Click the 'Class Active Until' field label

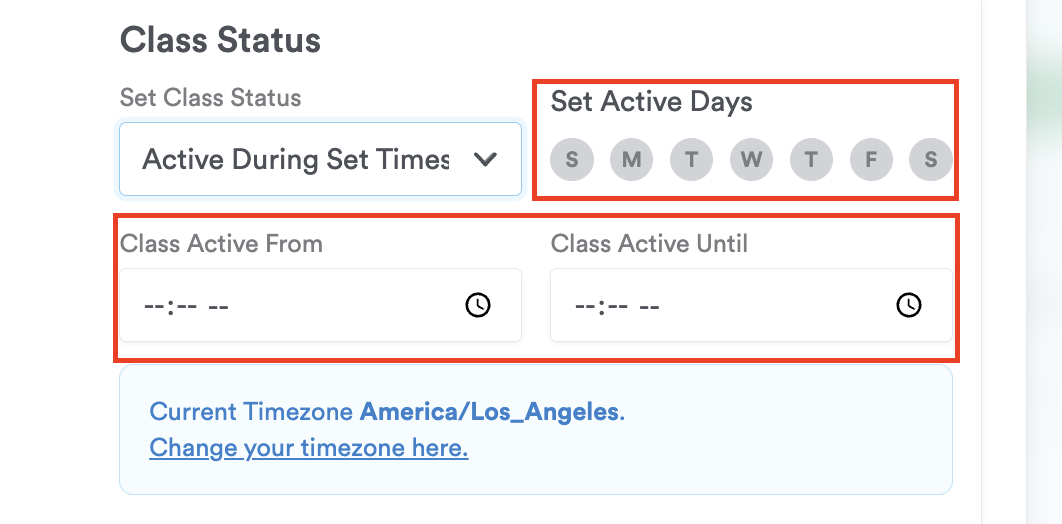tap(649, 243)
